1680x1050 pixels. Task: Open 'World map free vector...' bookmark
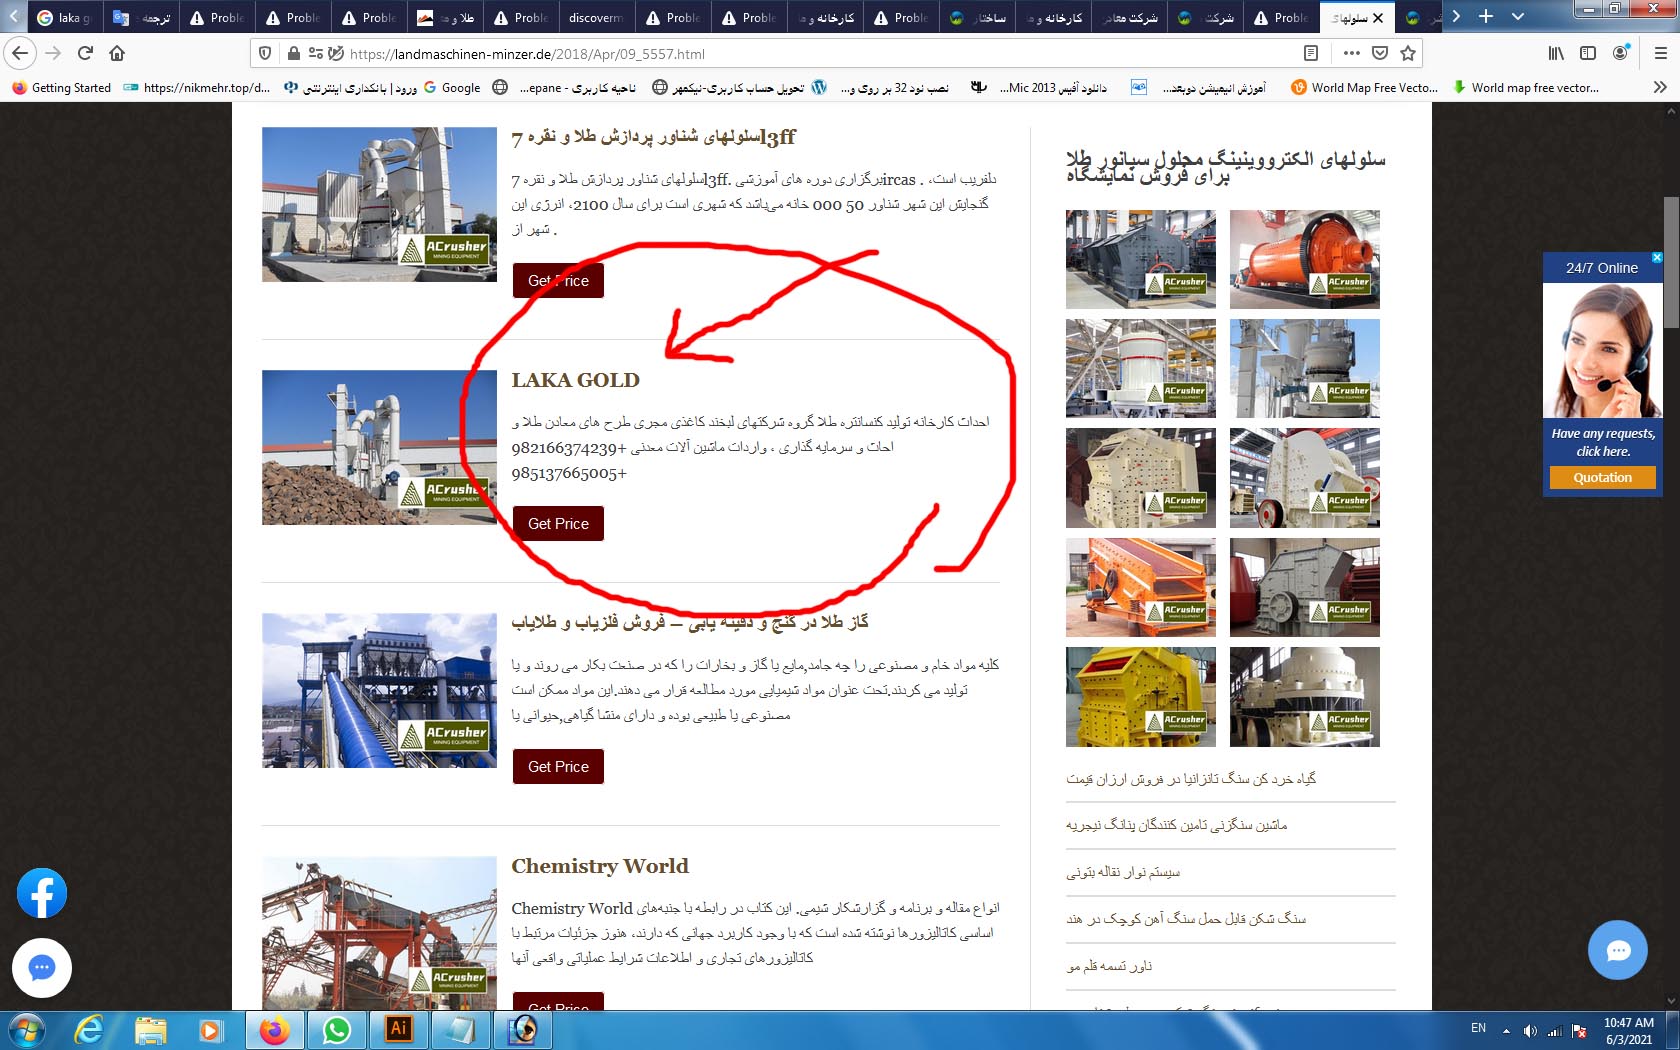(1525, 88)
